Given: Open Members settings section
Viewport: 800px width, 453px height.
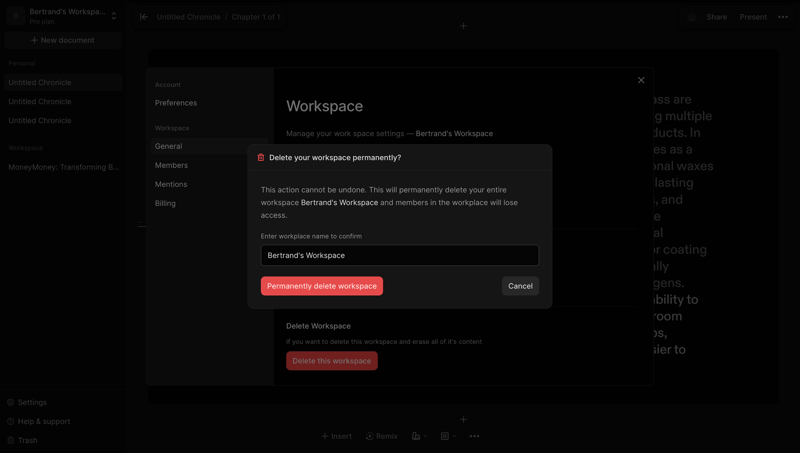Looking at the screenshot, I should 209,165.
